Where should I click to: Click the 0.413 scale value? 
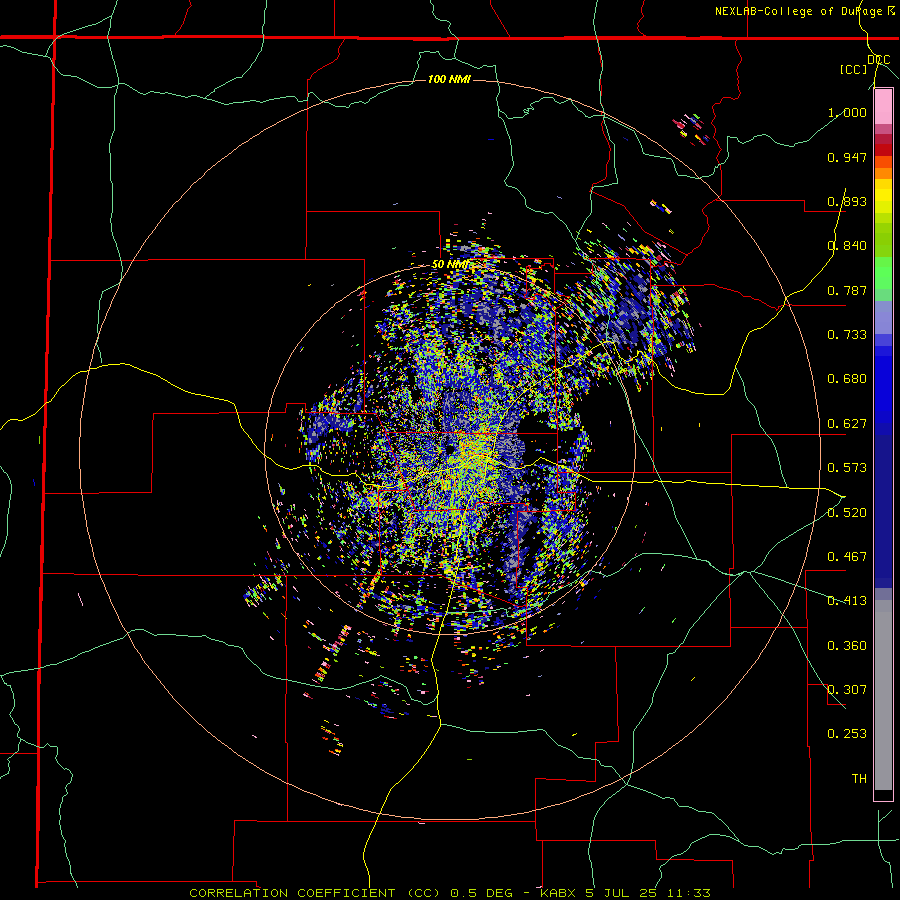(x=847, y=601)
